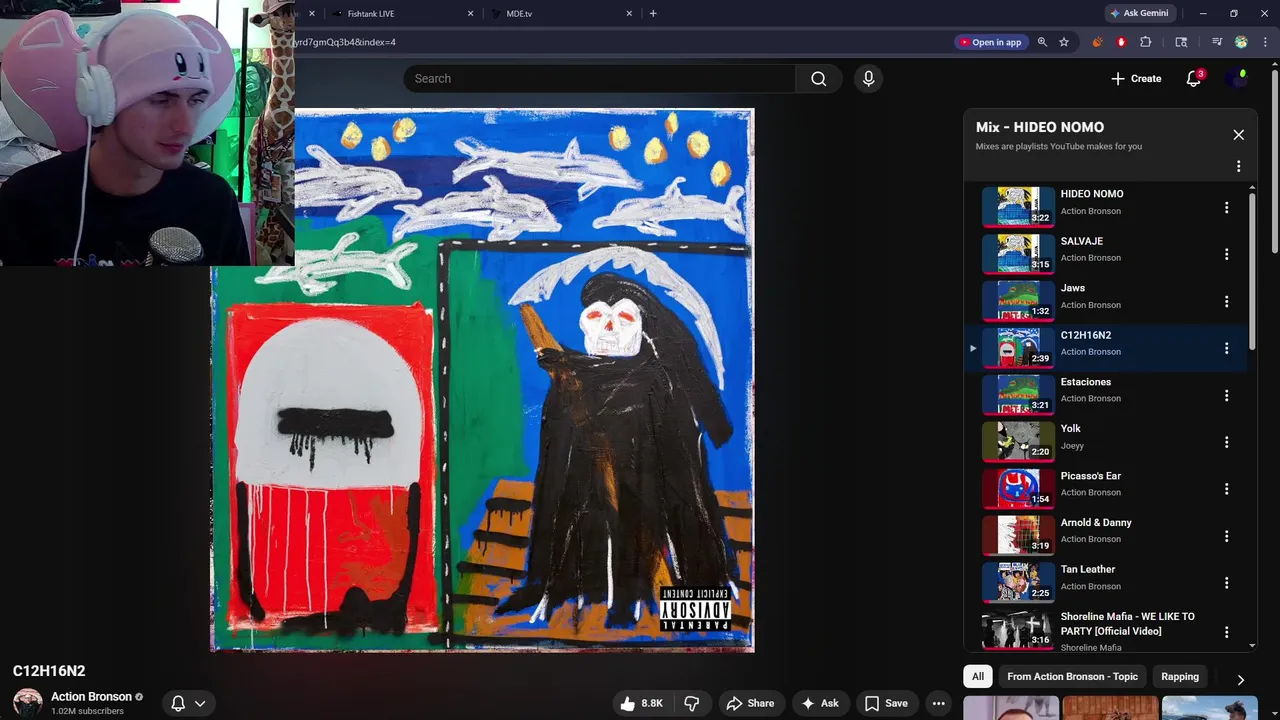Screen dimensions: 1280x720
Task: Open options for SALVAJE playlist item
Action: [x=1226, y=255]
